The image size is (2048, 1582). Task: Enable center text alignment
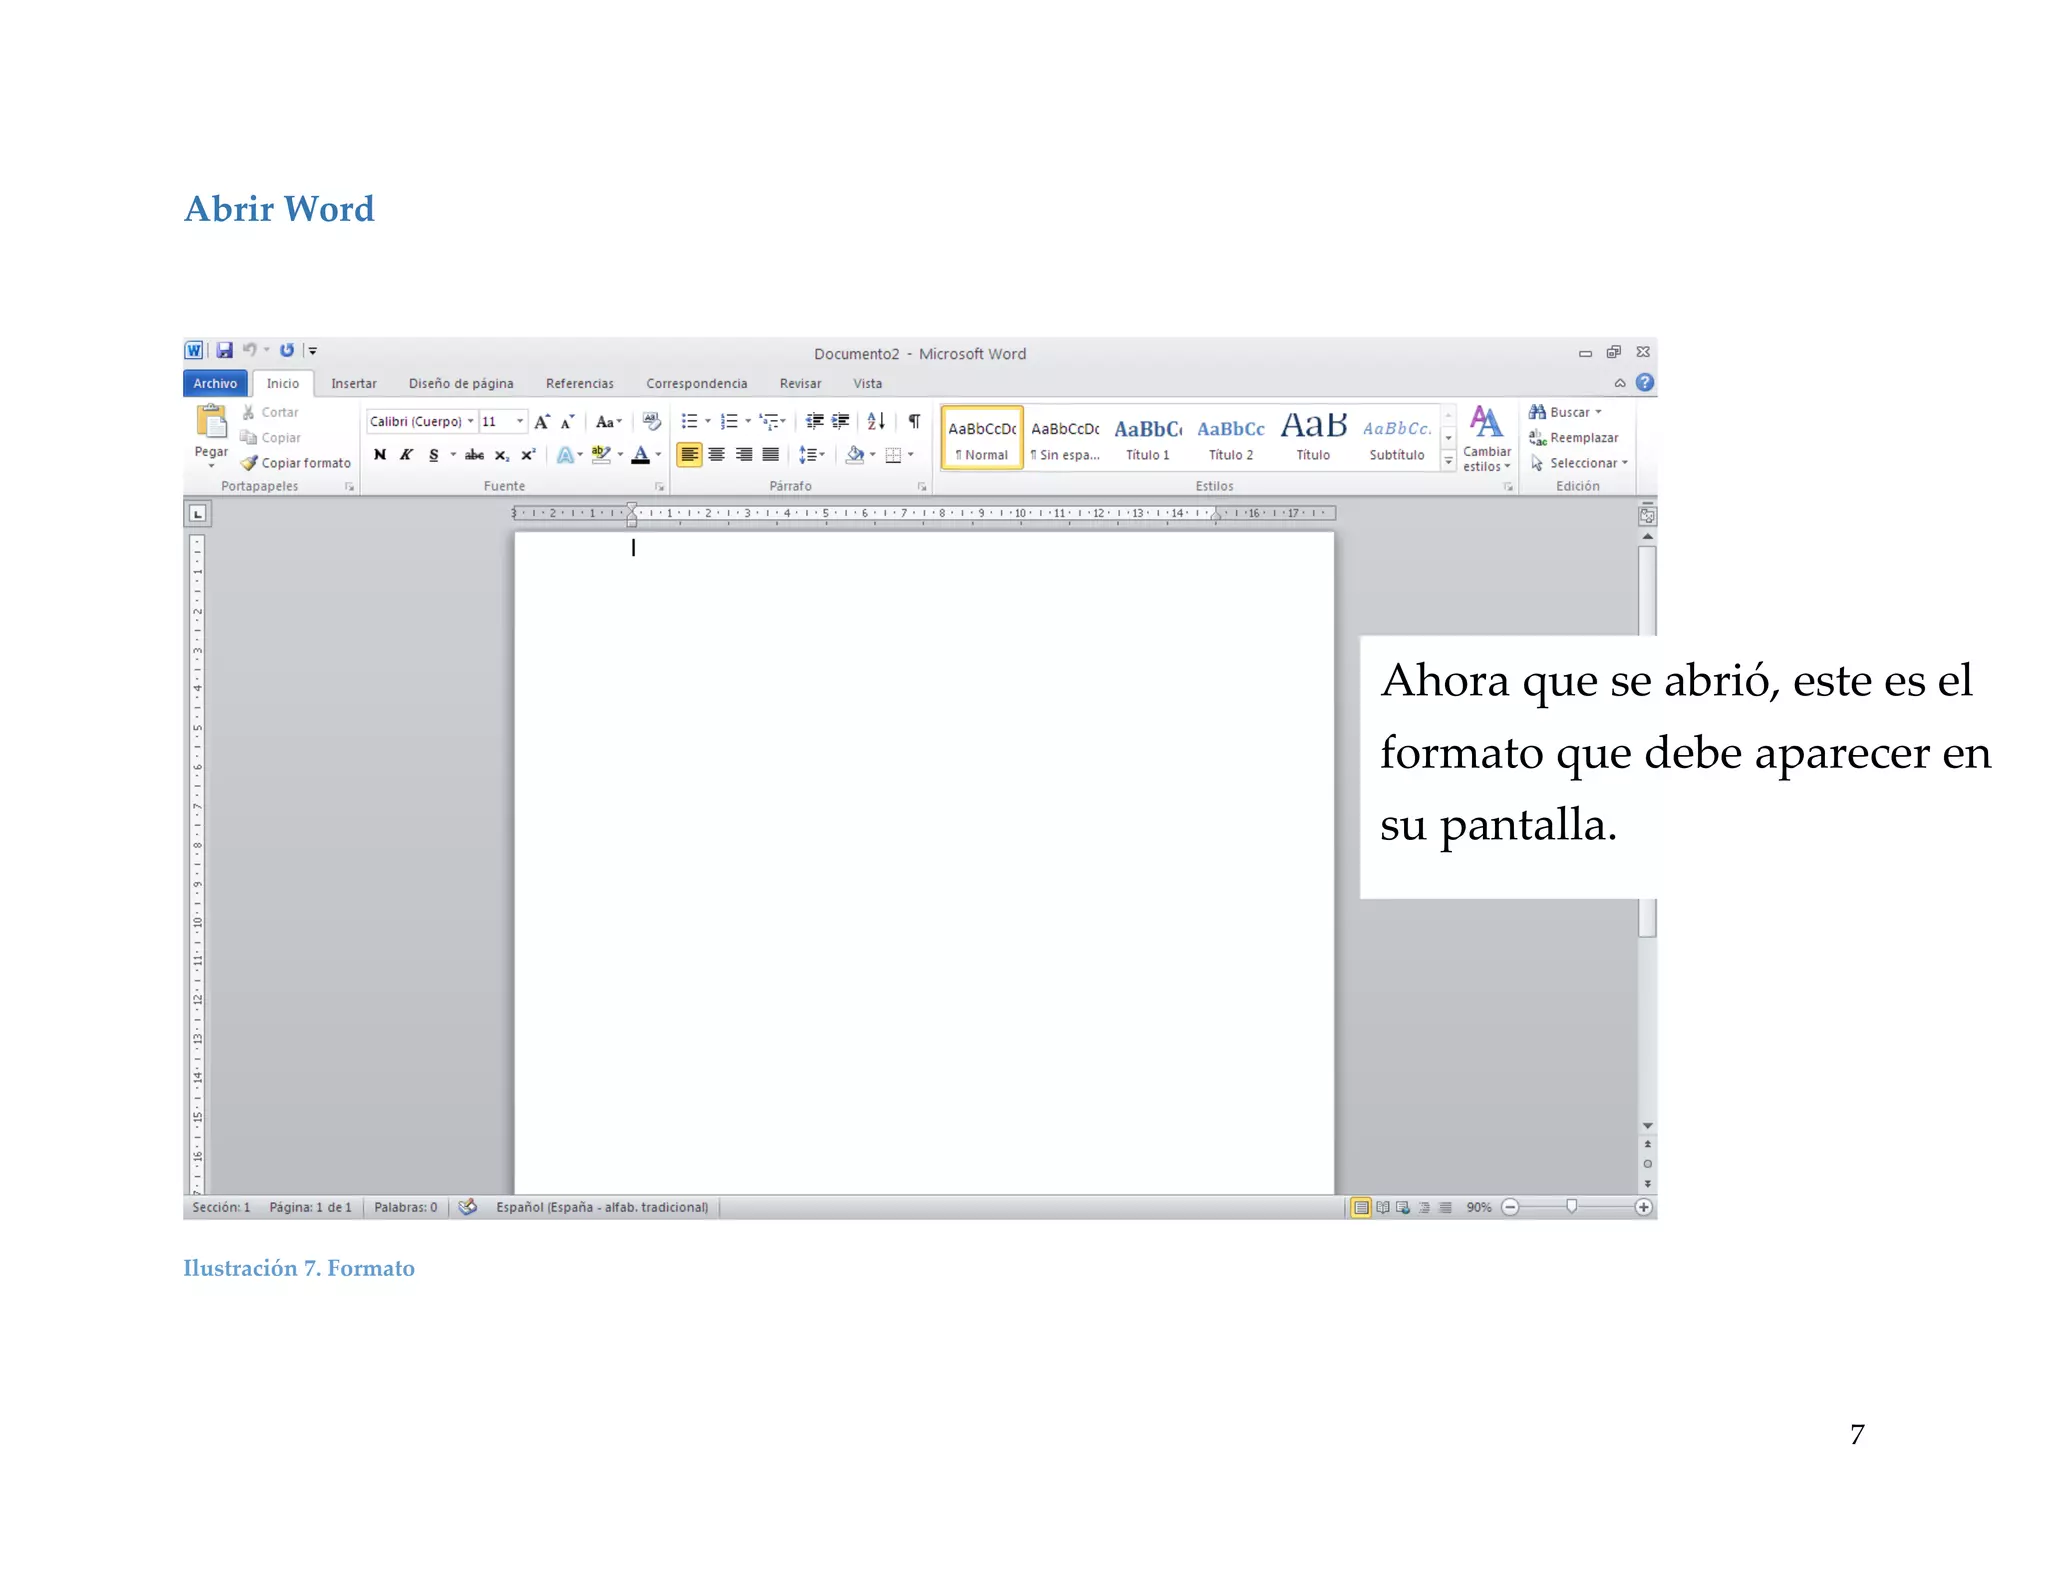pos(717,455)
